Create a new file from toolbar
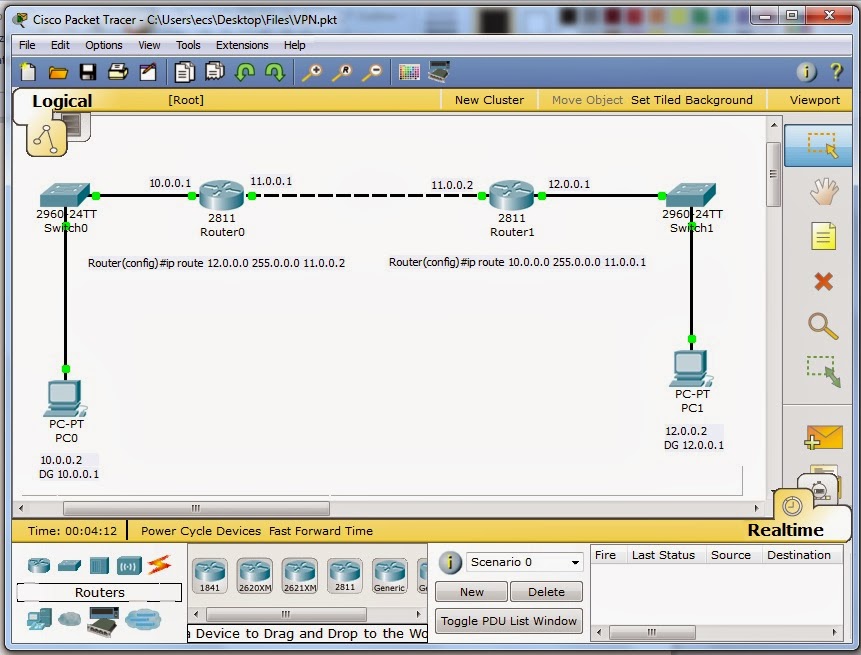 [x=28, y=72]
